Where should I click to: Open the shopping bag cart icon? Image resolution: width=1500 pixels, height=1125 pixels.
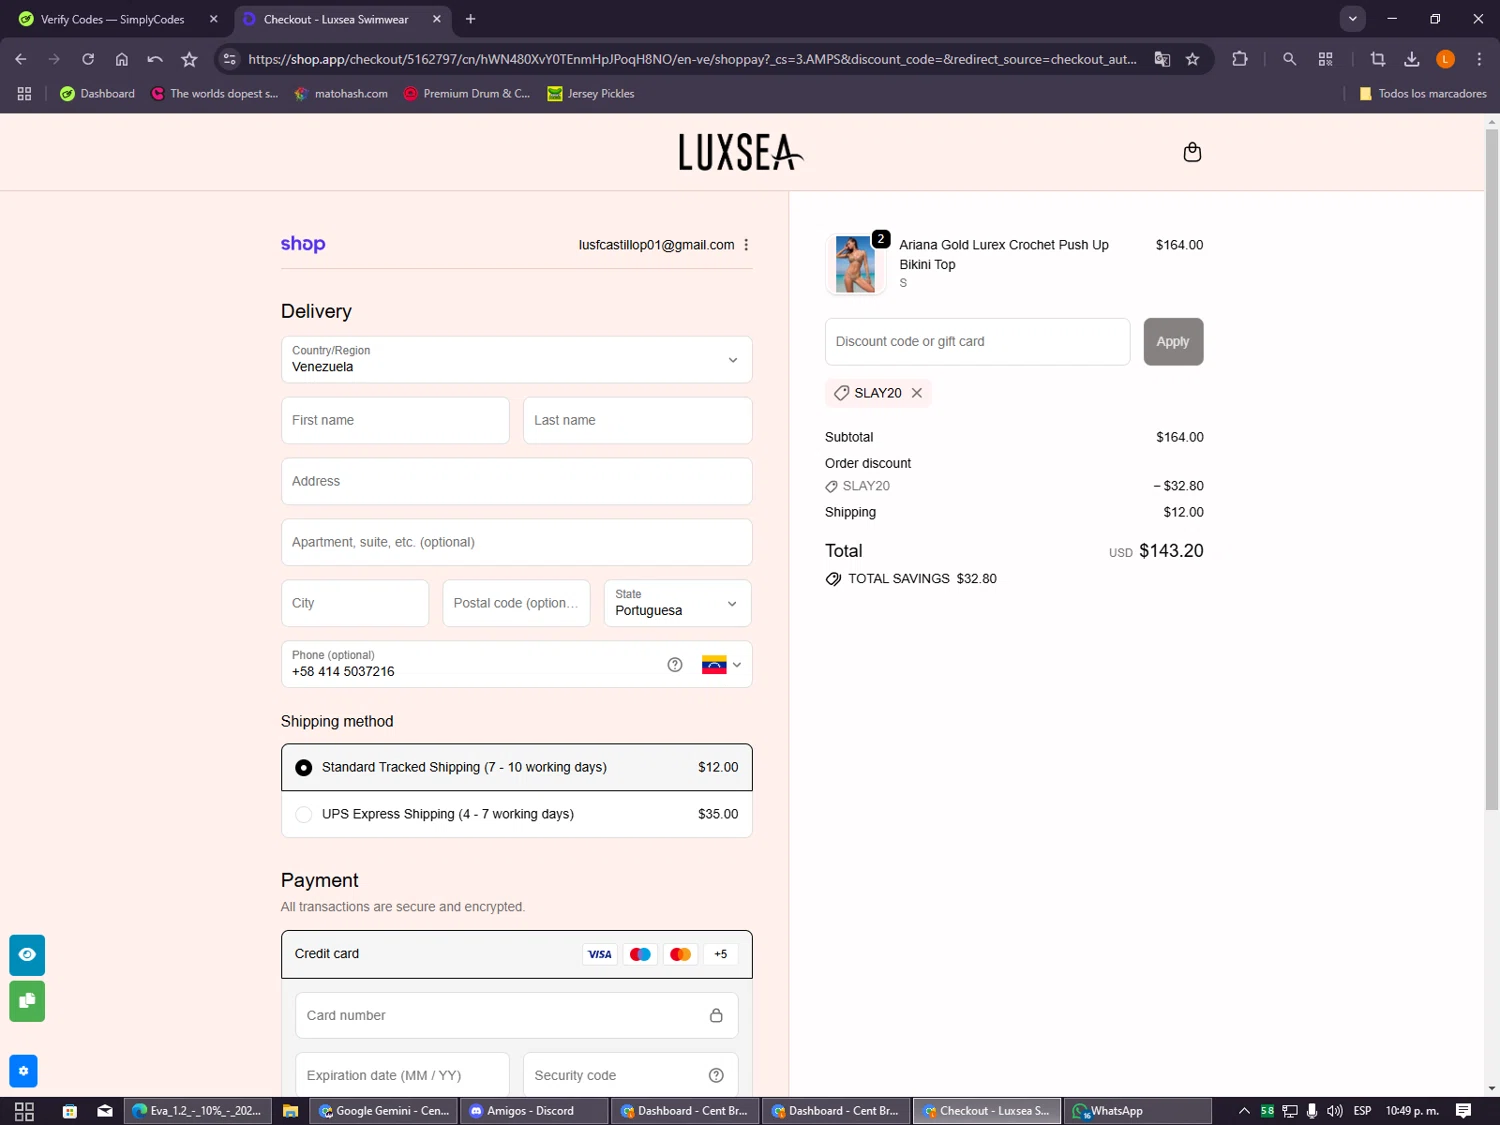(x=1191, y=152)
